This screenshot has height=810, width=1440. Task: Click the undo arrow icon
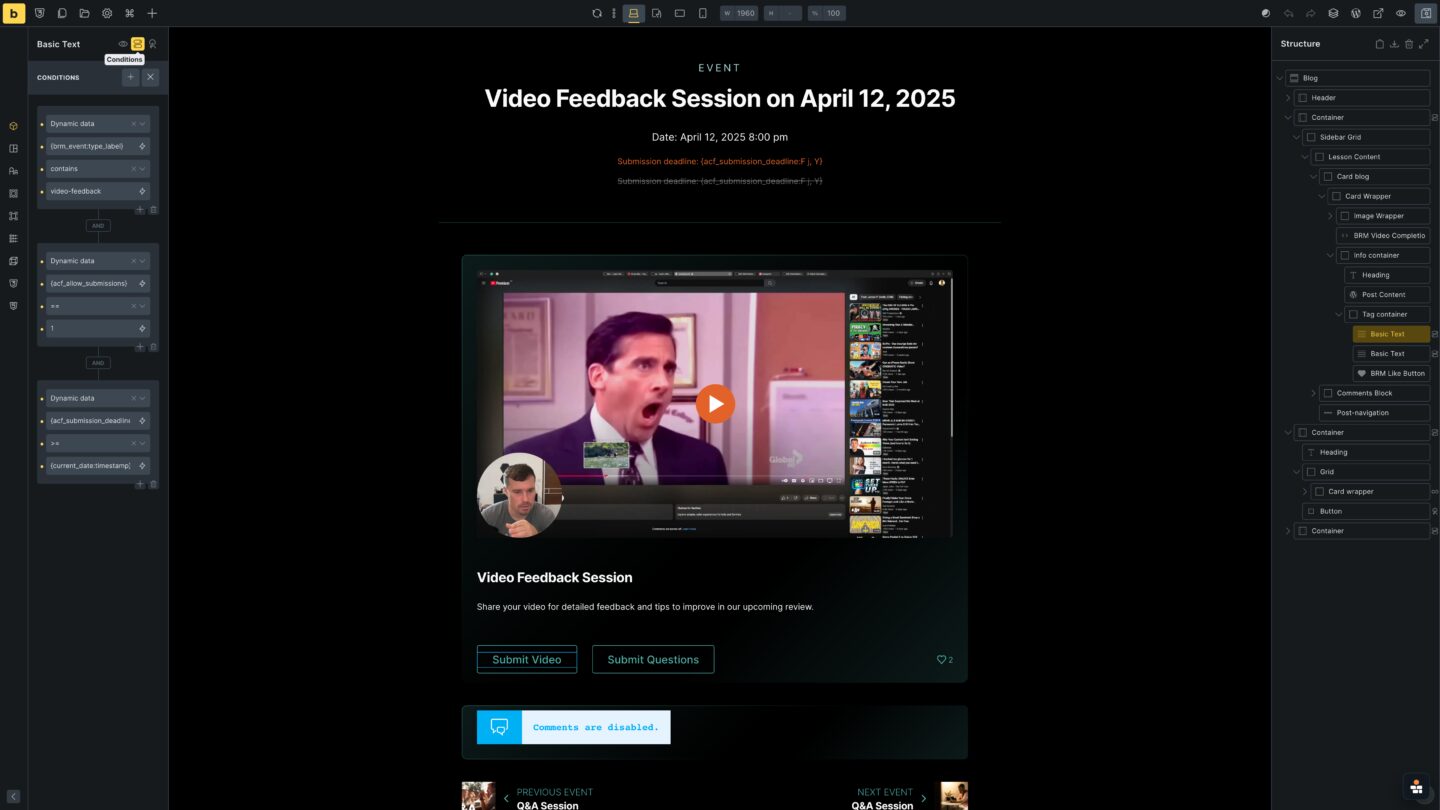point(1288,13)
